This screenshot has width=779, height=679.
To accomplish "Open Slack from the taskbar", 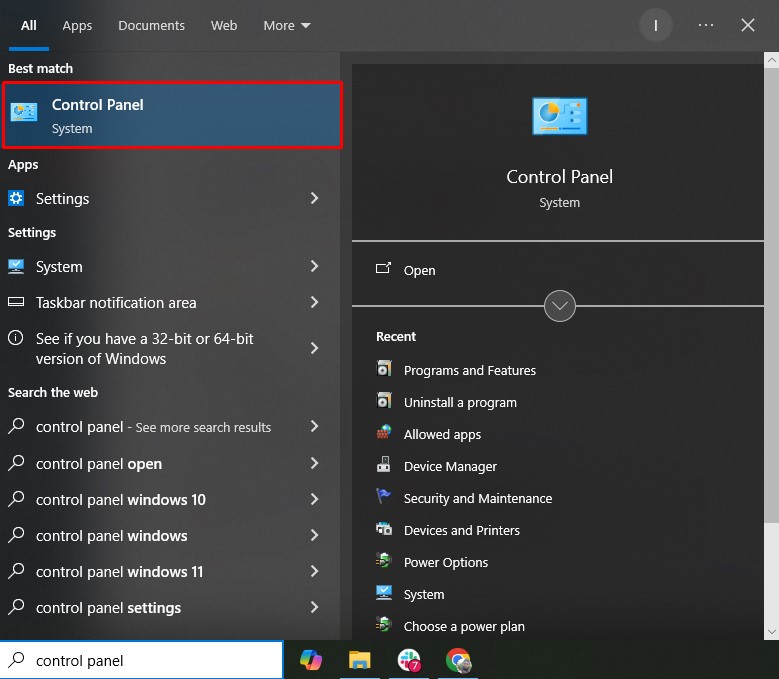I will pos(409,660).
